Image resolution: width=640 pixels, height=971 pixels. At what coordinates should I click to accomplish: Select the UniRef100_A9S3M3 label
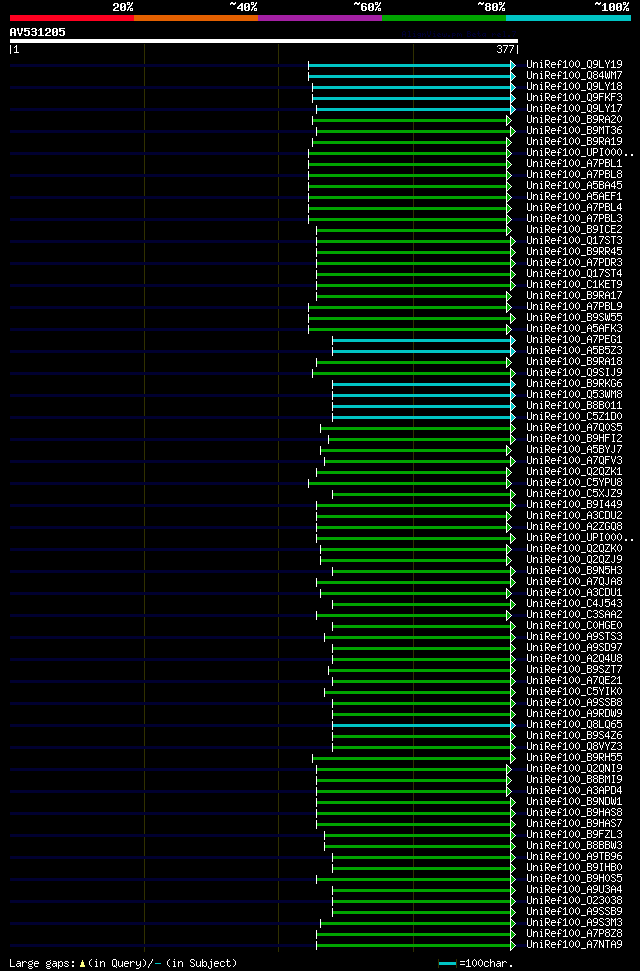click(574, 923)
